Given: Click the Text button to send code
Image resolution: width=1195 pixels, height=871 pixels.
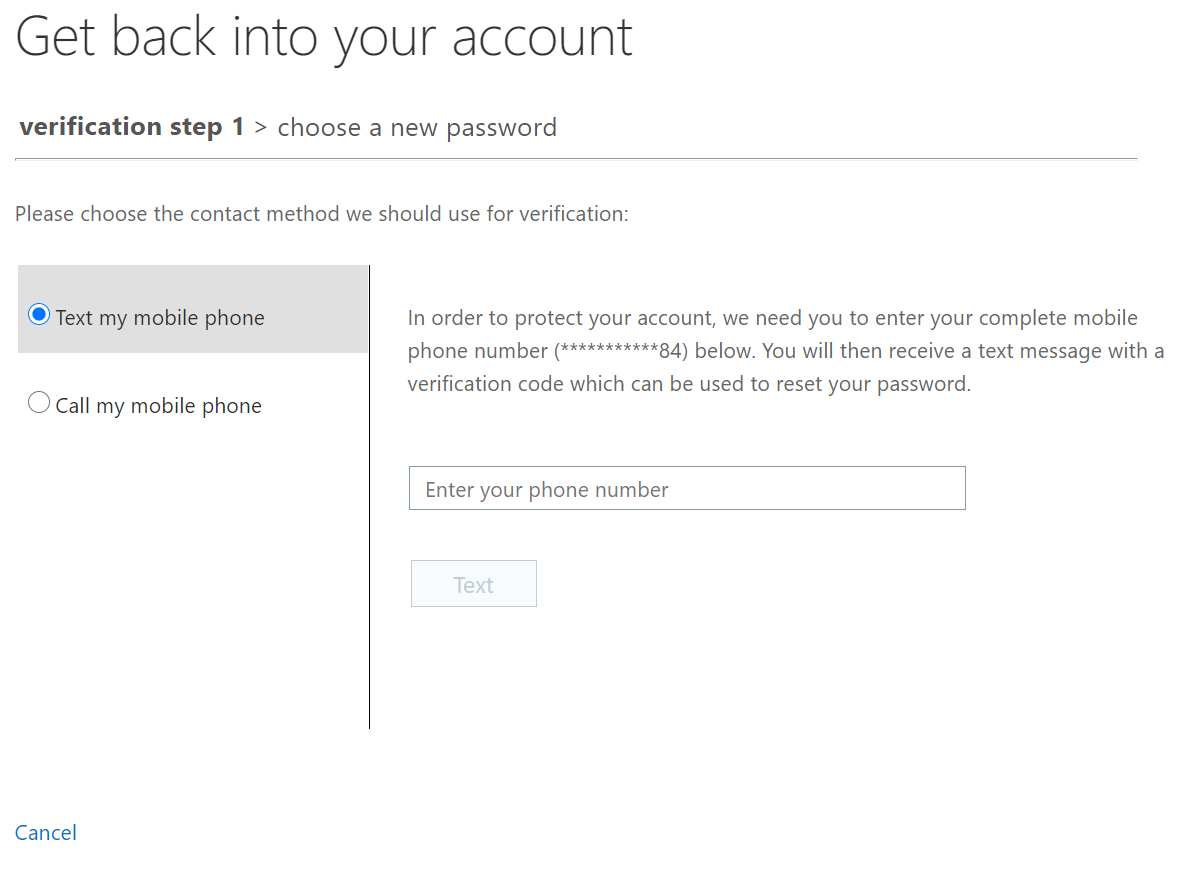Looking at the screenshot, I should click(474, 584).
